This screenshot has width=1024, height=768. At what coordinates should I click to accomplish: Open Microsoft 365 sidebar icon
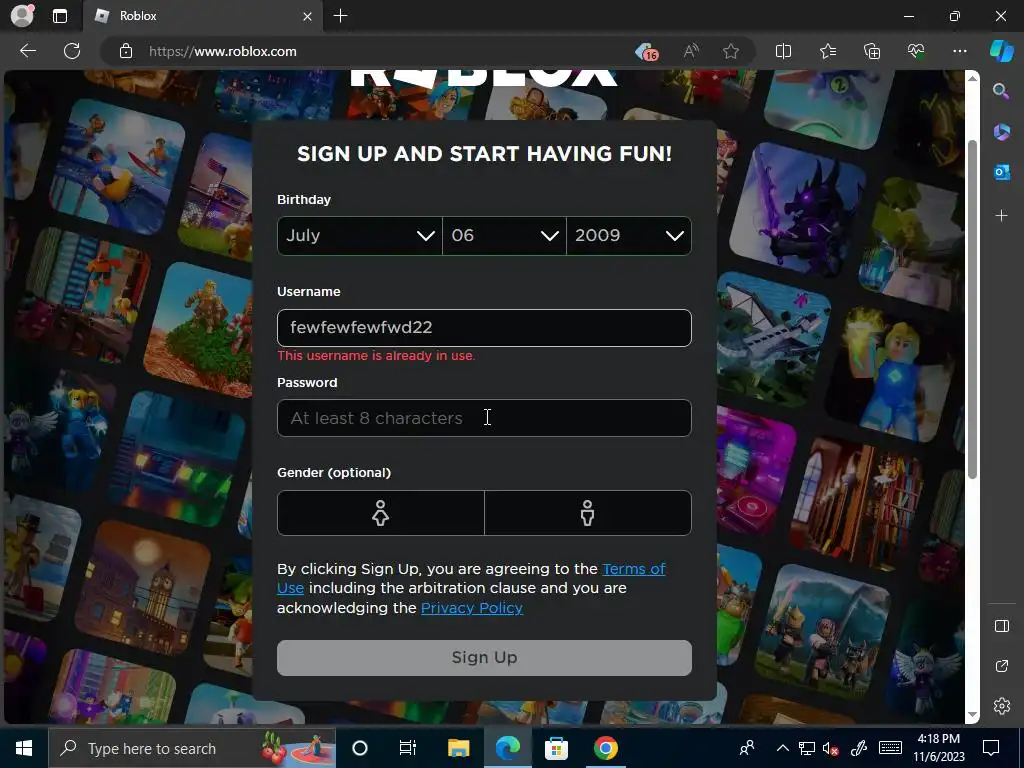pyautogui.click(x=1001, y=132)
